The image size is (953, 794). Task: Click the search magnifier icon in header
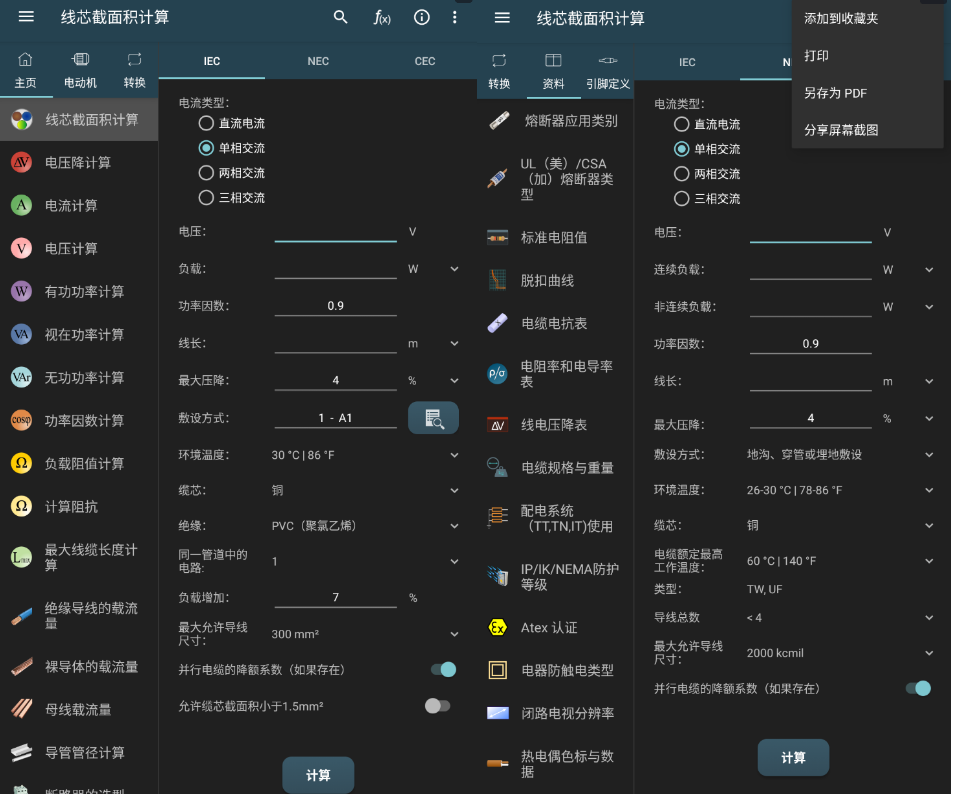pos(341,17)
